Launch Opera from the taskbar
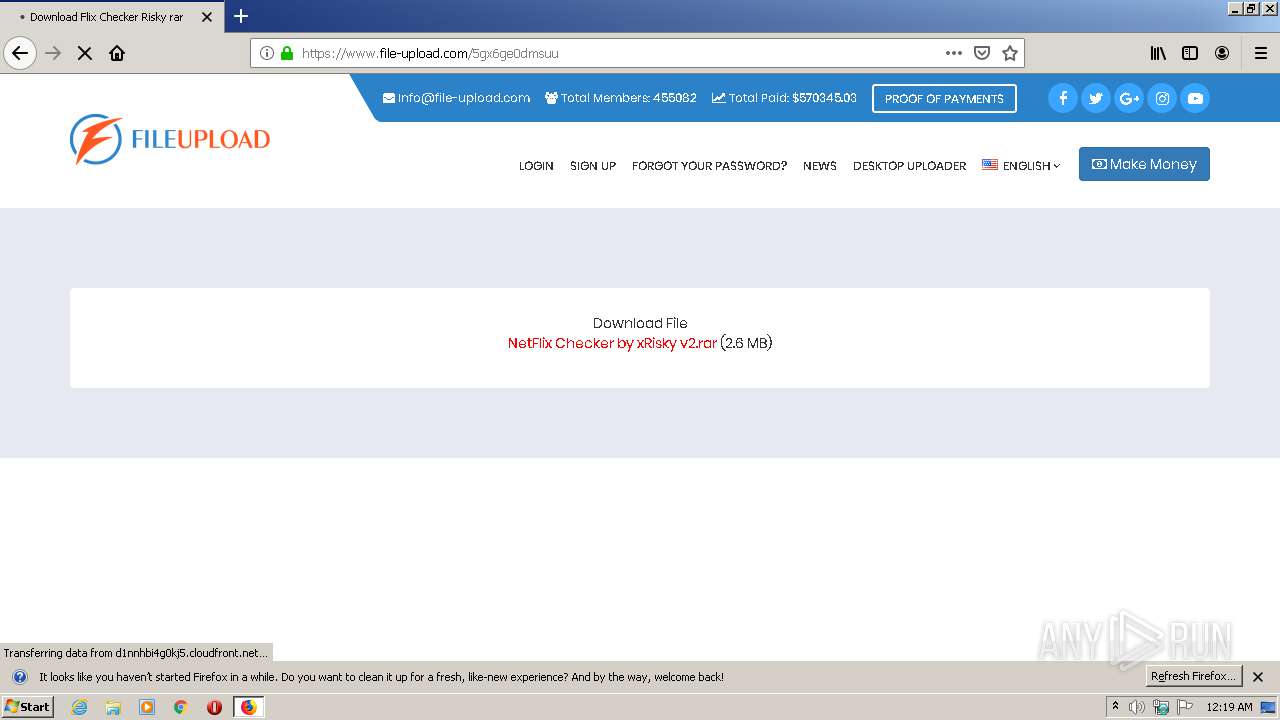Screen dimensions: 1280x720 214,707
